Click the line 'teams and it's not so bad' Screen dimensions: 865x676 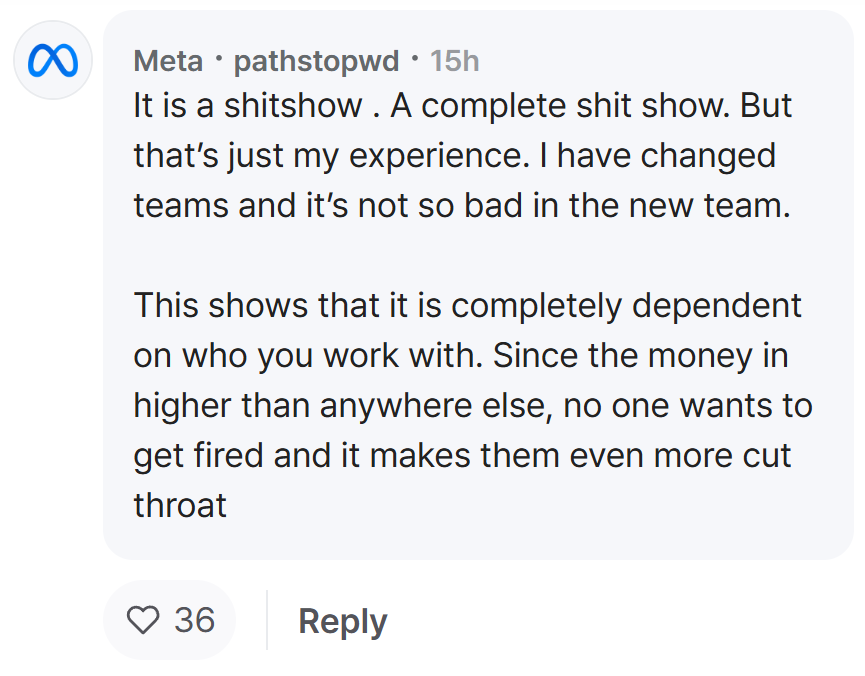(x=462, y=206)
